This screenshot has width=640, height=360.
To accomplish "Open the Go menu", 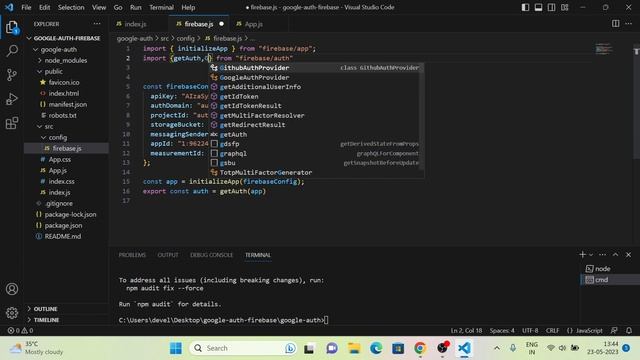I will tap(118, 7).
